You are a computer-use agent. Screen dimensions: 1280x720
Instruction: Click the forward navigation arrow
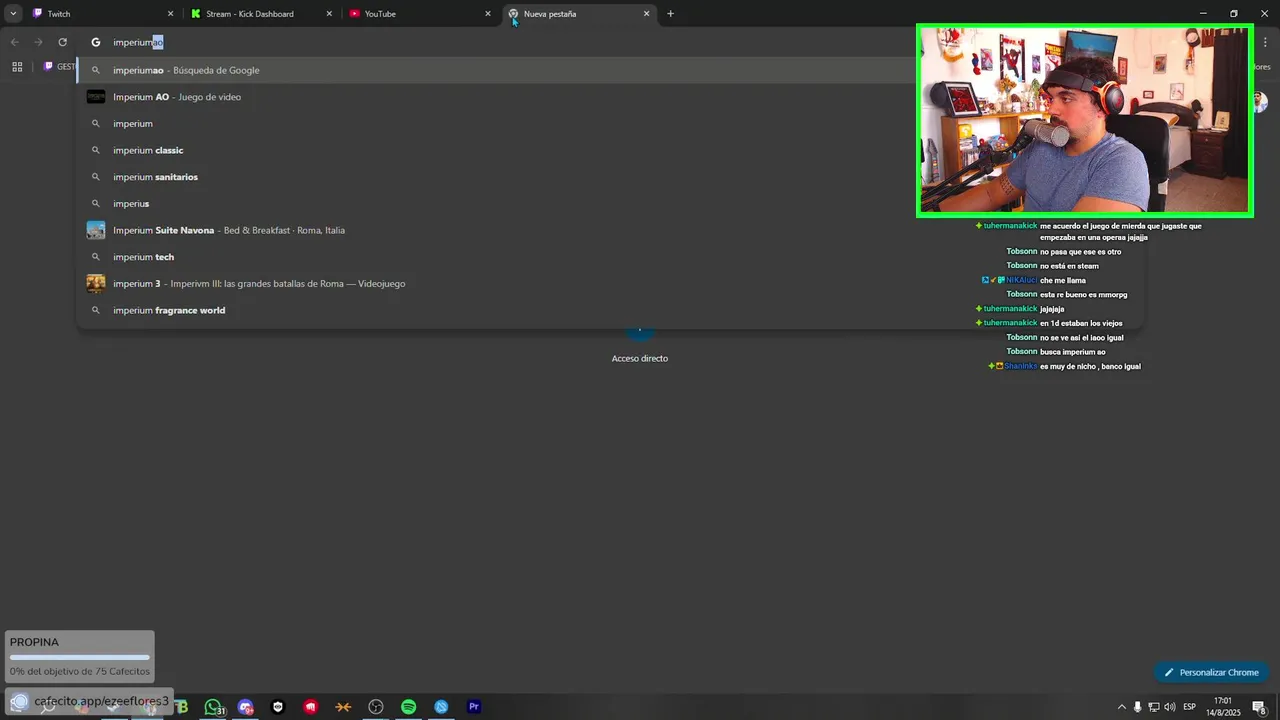coord(38,42)
